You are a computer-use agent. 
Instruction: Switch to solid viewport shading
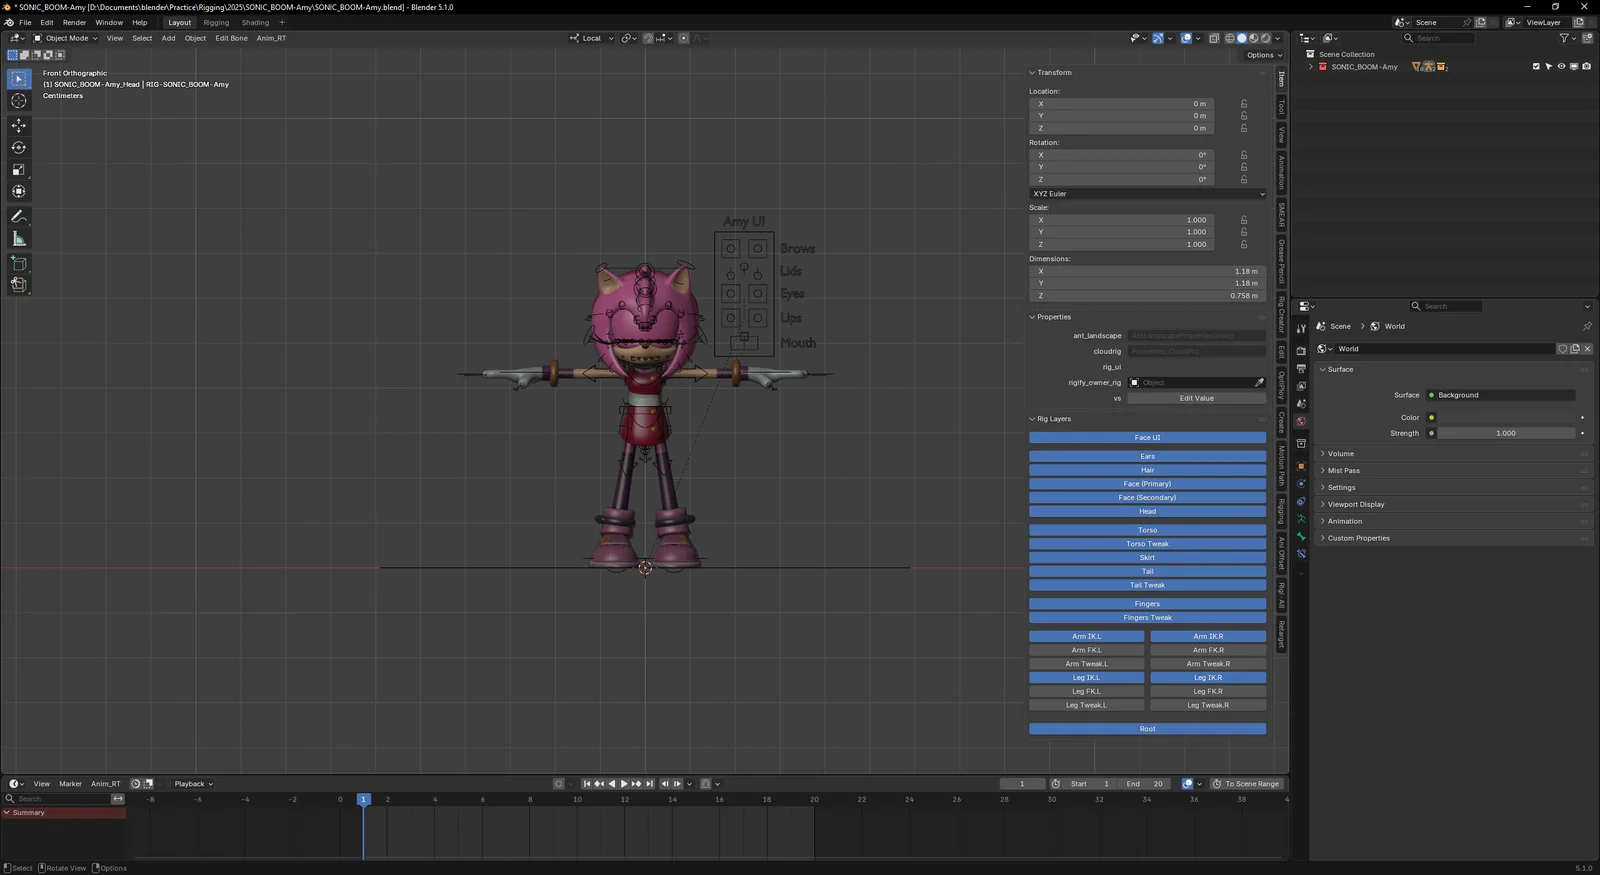pyautogui.click(x=1242, y=38)
